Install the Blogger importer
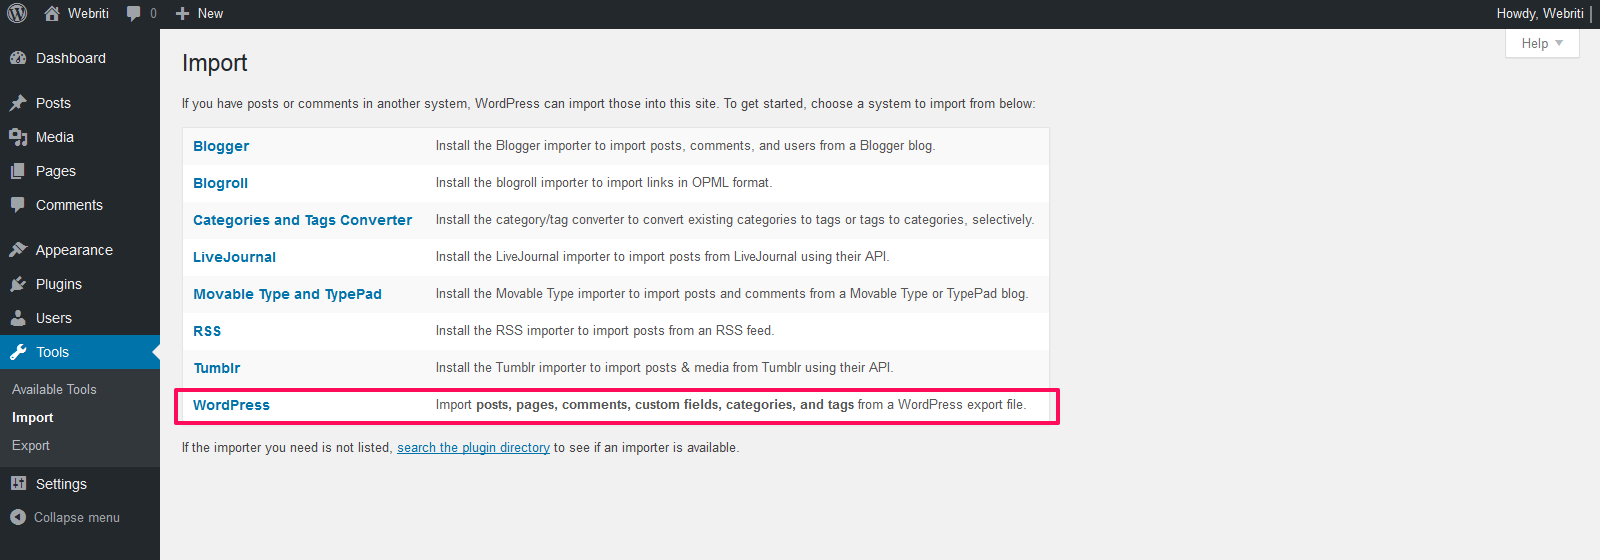Viewport: 1600px width, 560px height. point(221,146)
